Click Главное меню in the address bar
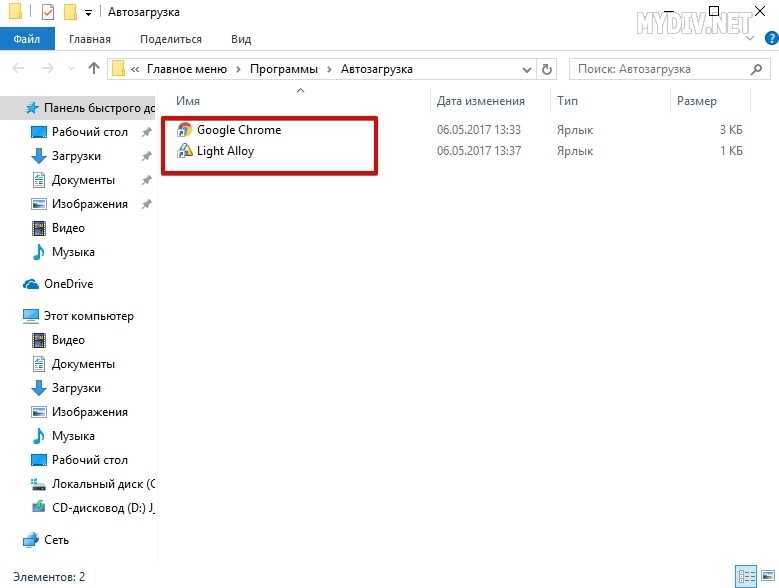The height and width of the screenshot is (588, 779). click(x=187, y=69)
